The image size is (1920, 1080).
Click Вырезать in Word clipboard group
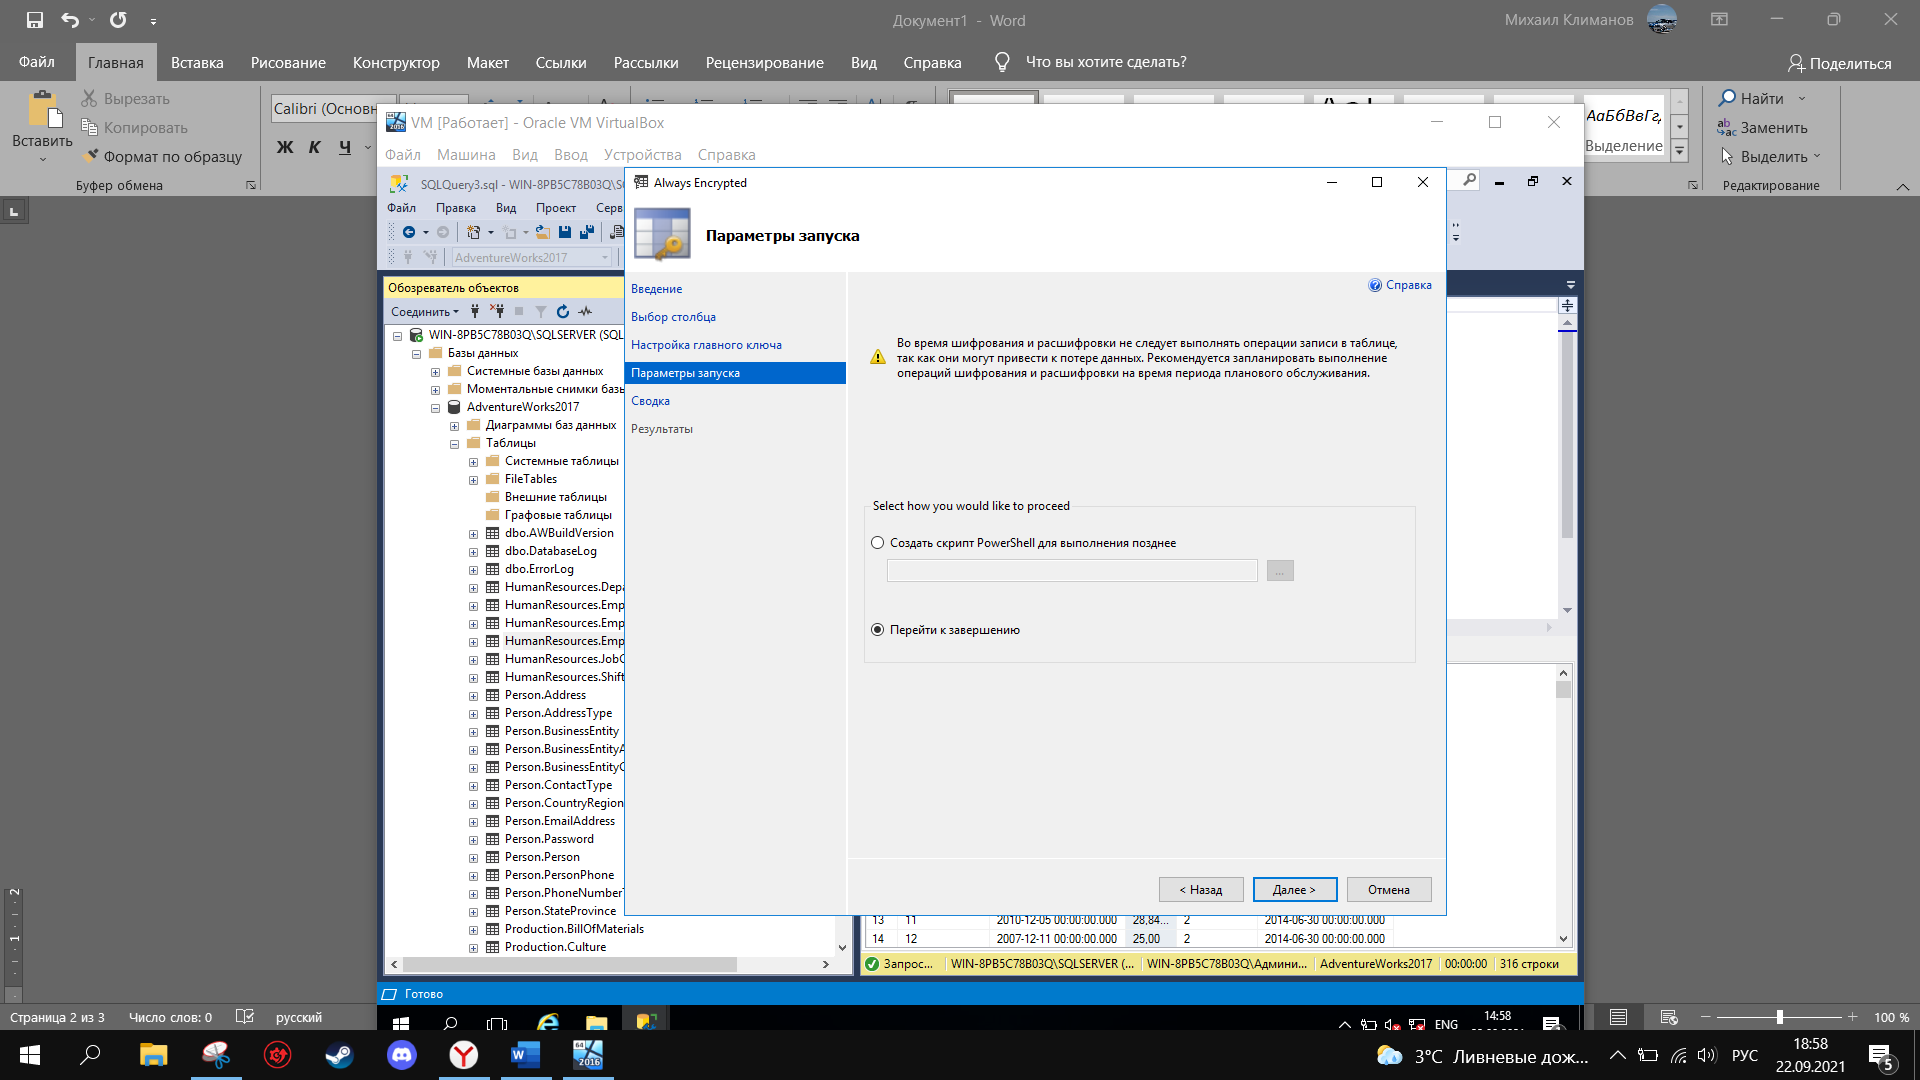point(125,99)
